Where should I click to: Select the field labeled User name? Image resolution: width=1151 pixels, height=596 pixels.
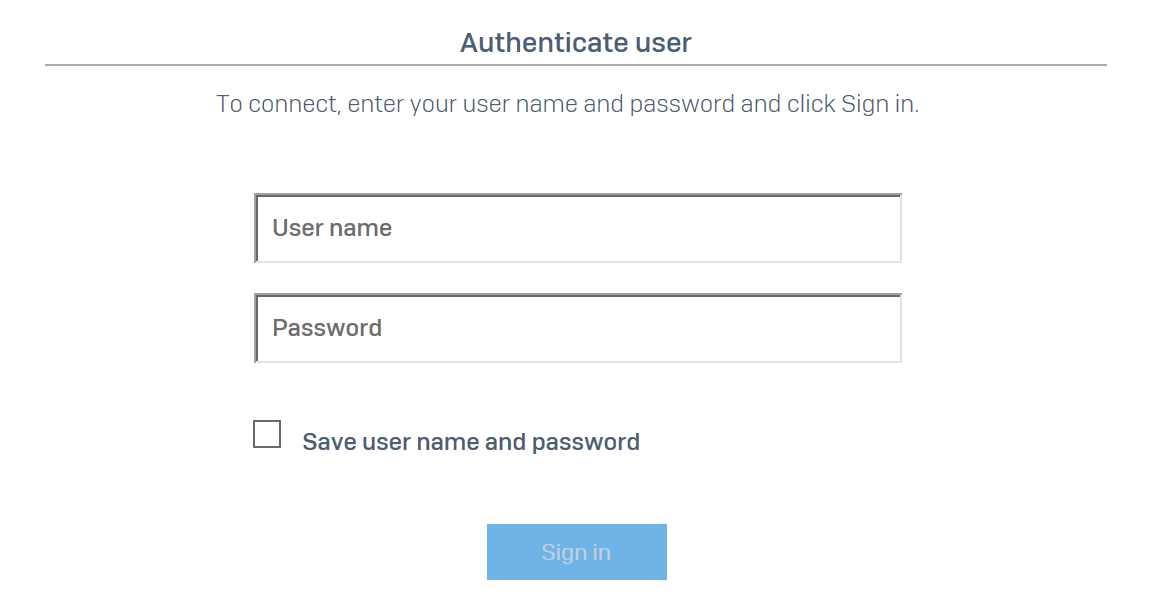[x=578, y=228]
